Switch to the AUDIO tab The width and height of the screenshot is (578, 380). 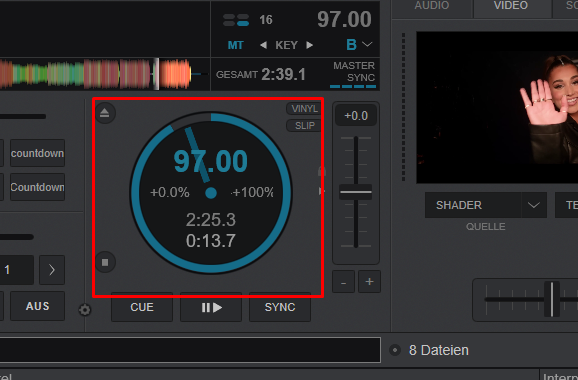(x=432, y=6)
